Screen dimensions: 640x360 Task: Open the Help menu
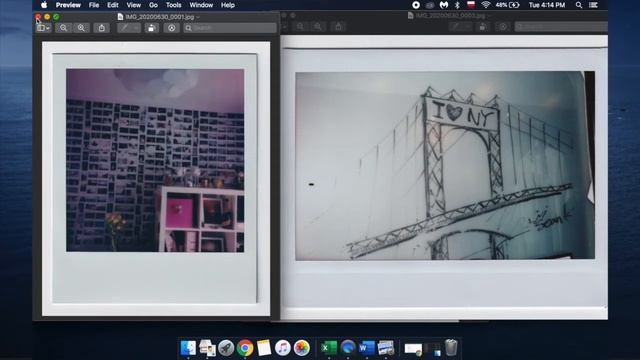[228, 5]
